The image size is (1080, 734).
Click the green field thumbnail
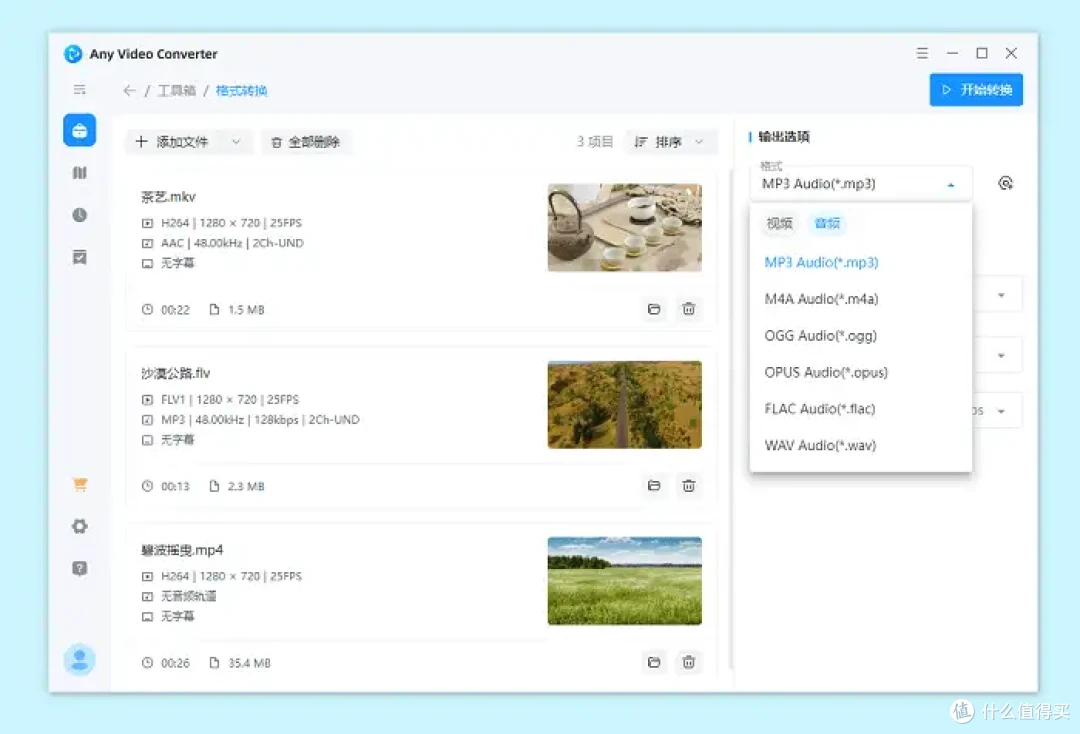[x=625, y=580]
